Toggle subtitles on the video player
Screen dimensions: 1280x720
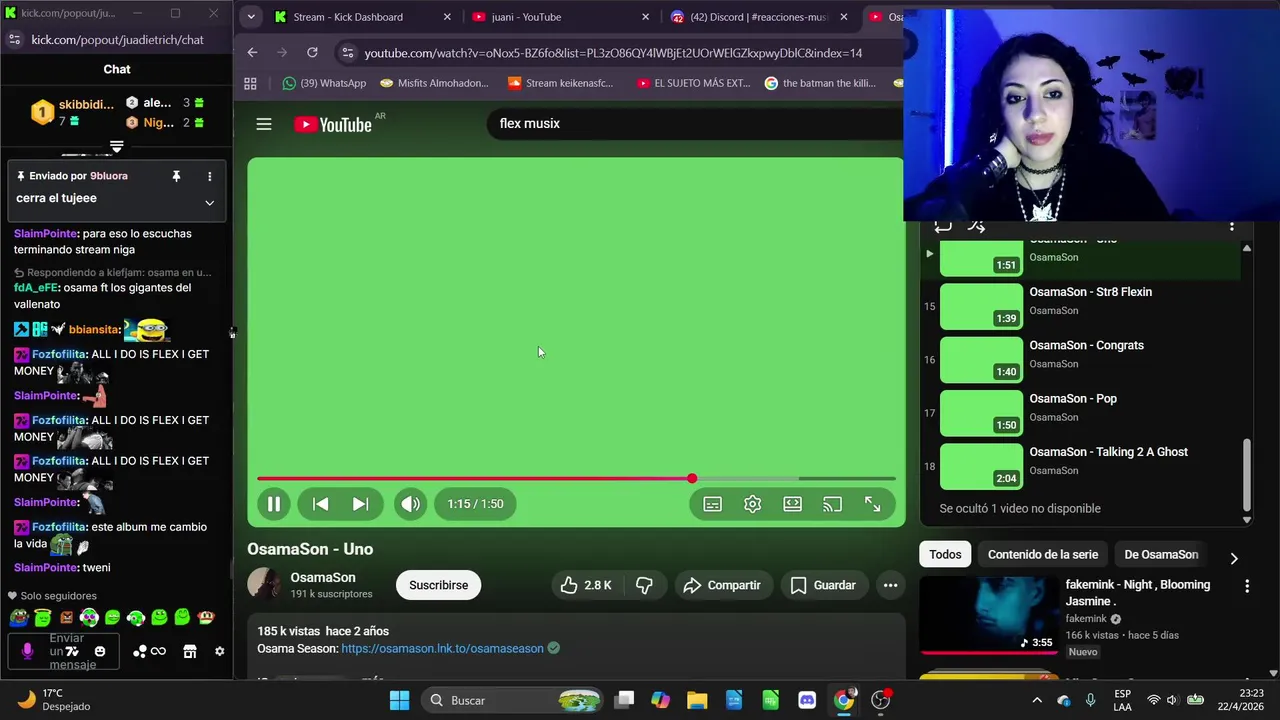click(713, 504)
